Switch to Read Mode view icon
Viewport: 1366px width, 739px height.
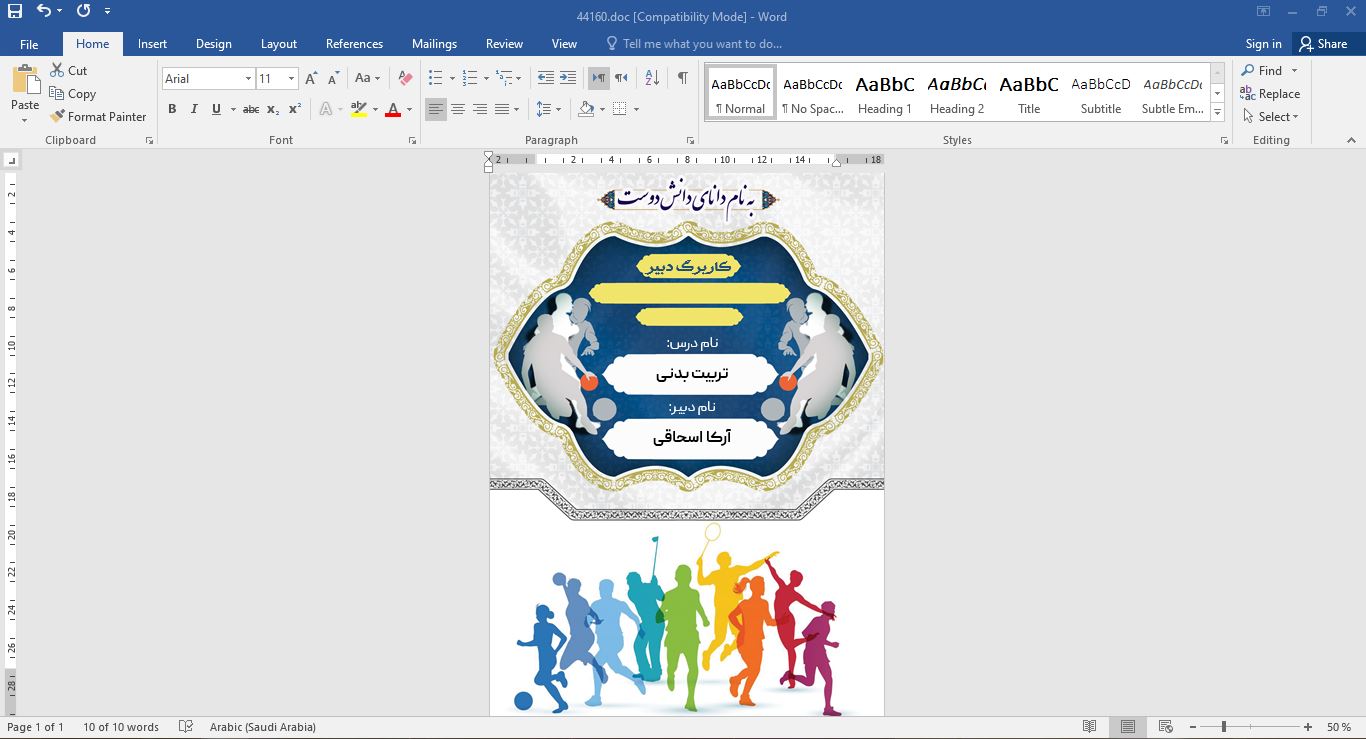(1090, 727)
